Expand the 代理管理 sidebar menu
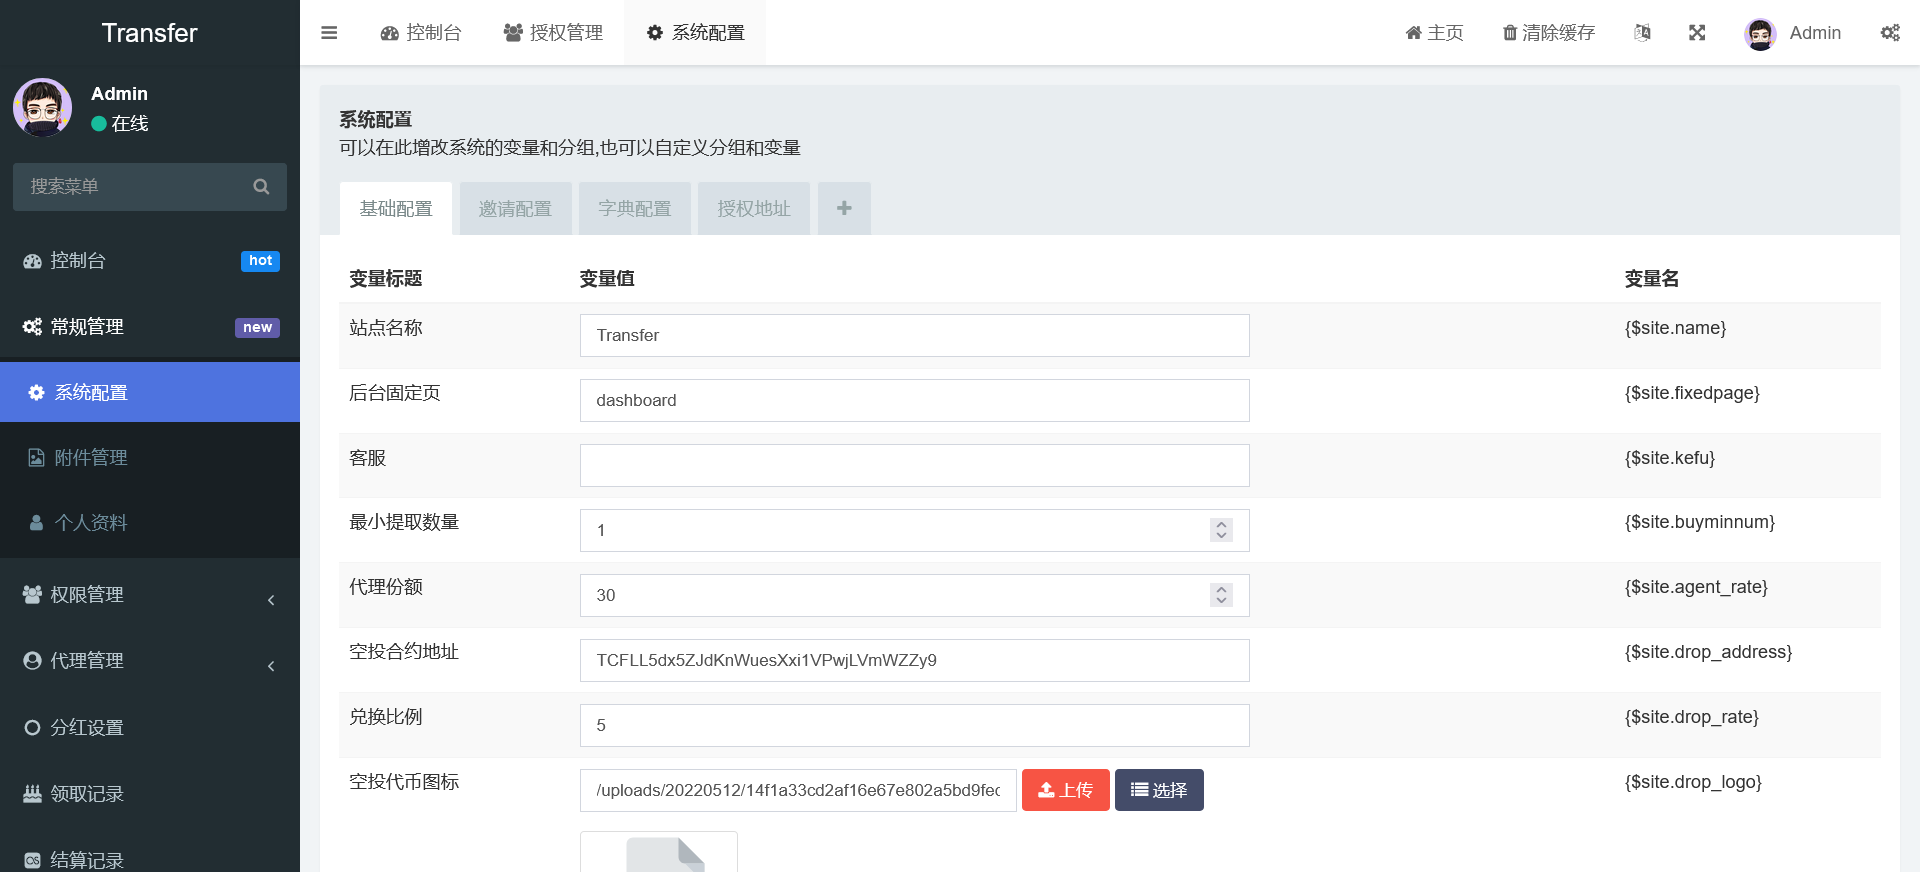The height and width of the screenshot is (872, 1920). pos(150,661)
